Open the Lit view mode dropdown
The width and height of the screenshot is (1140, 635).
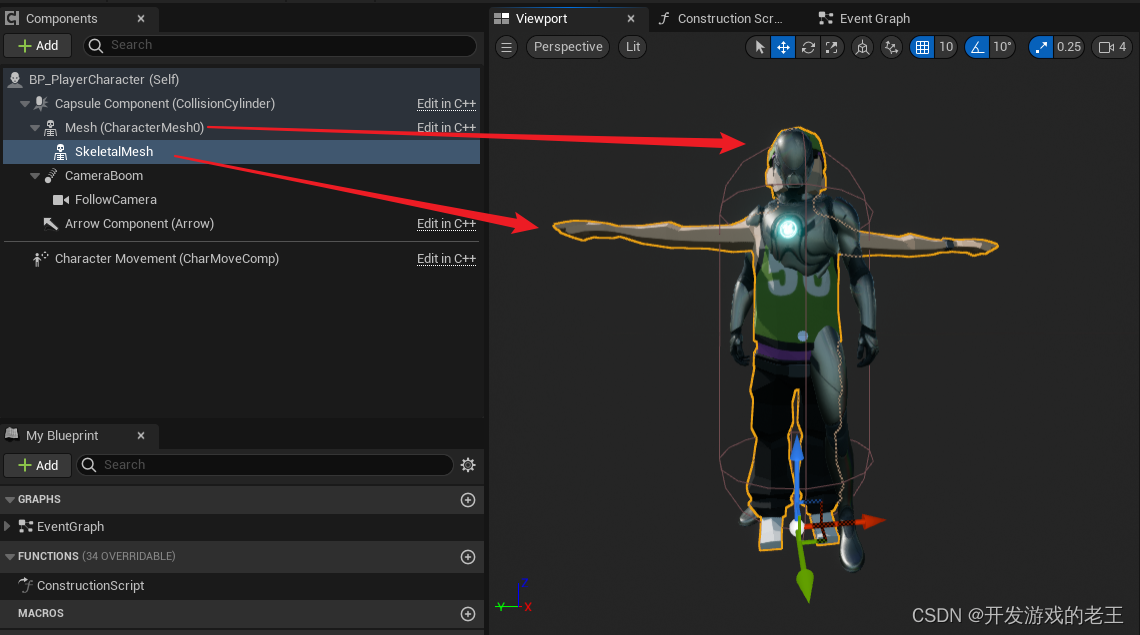click(633, 47)
